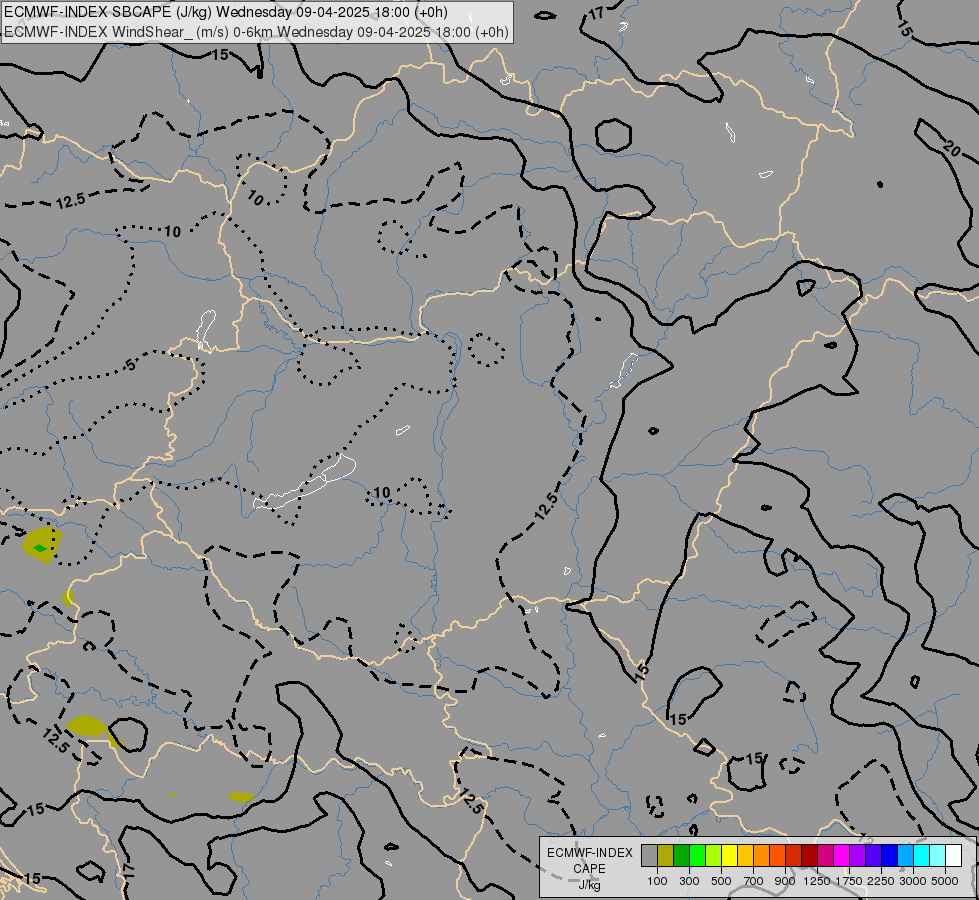Screen dimensions: 979x900
Task: Click the '5' wind shear contour label
Action: click(130, 365)
